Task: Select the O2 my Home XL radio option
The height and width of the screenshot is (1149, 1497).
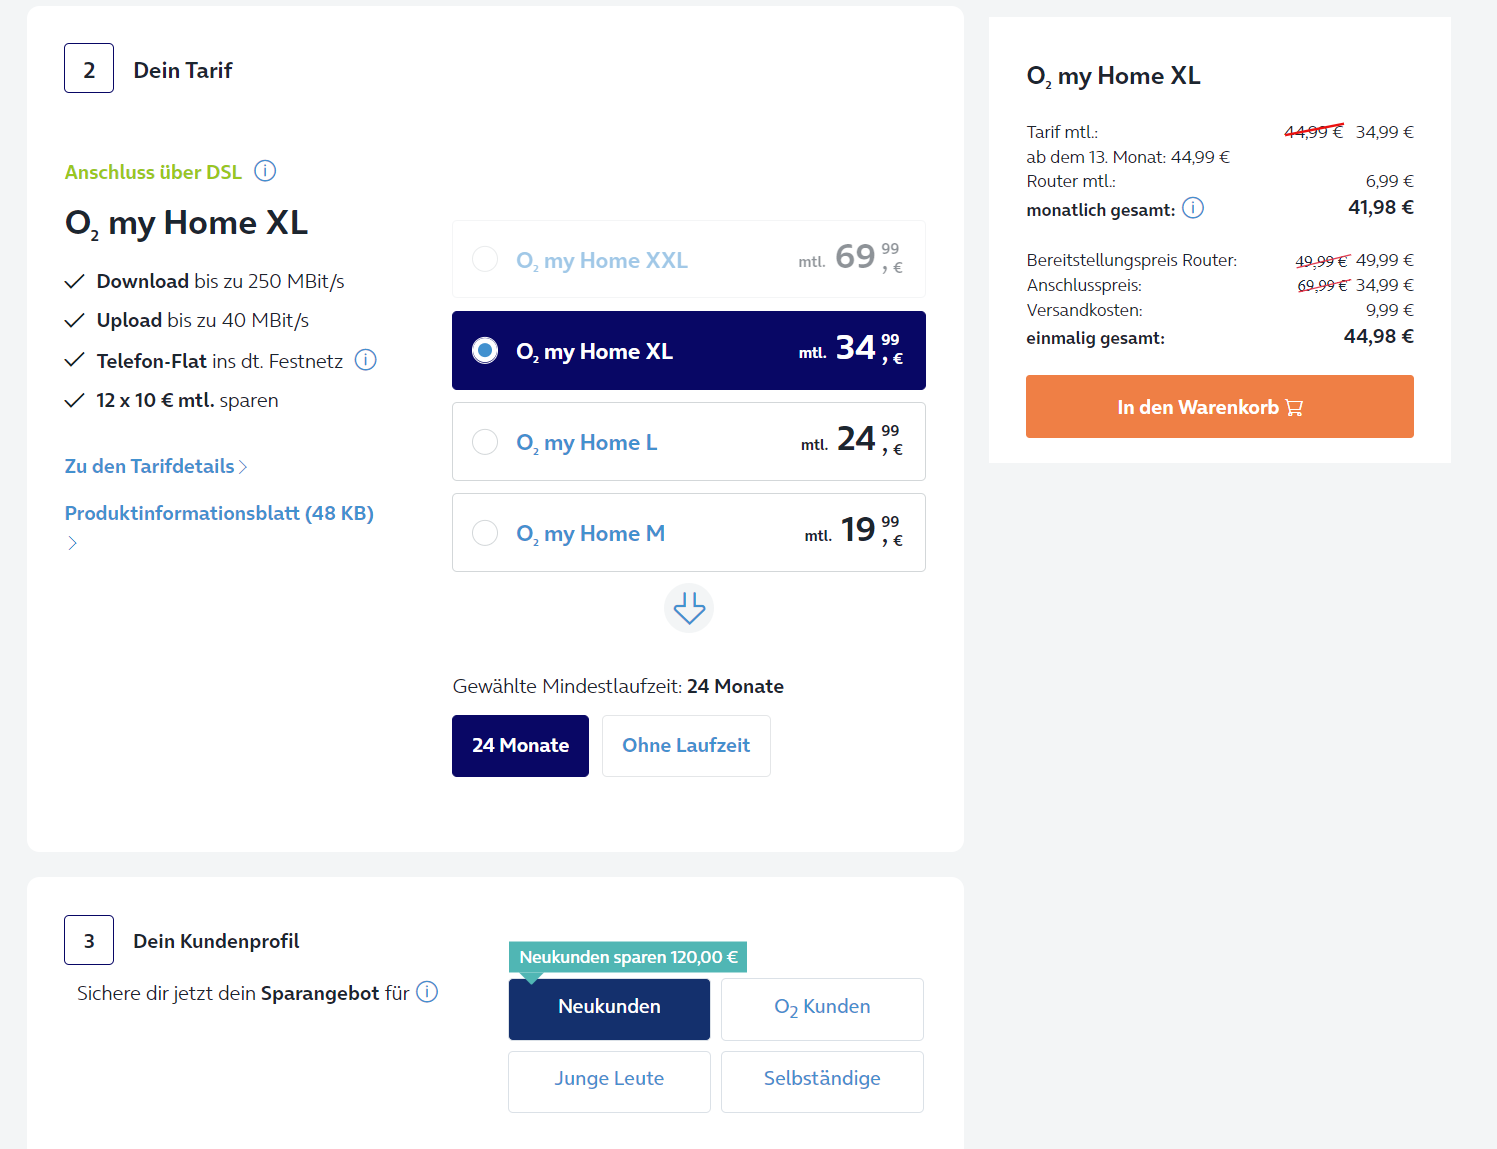Action: pyautogui.click(x=485, y=350)
